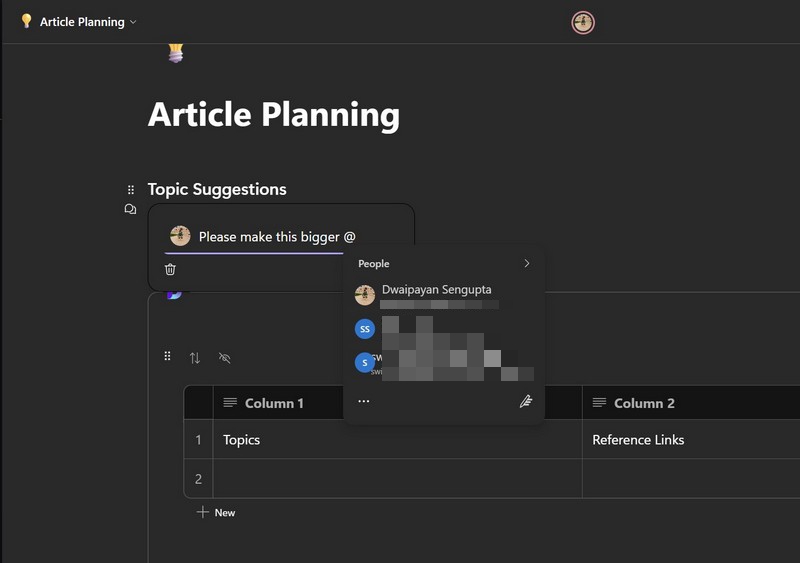Select the SS avatar person suggestion
This screenshot has height=563, width=800.
pyautogui.click(x=444, y=329)
